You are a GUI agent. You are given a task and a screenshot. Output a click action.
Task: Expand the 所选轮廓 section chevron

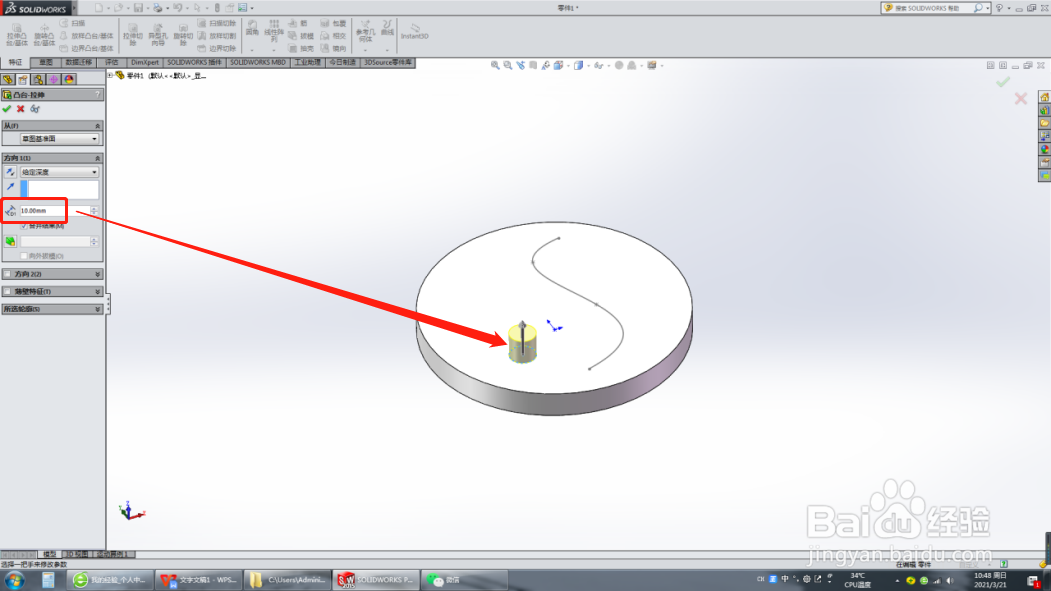pos(97,309)
